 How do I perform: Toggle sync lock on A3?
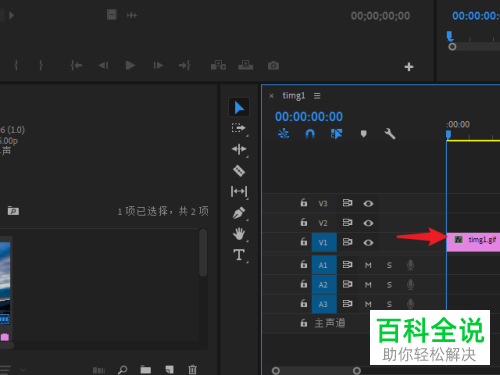click(x=347, y=304)
